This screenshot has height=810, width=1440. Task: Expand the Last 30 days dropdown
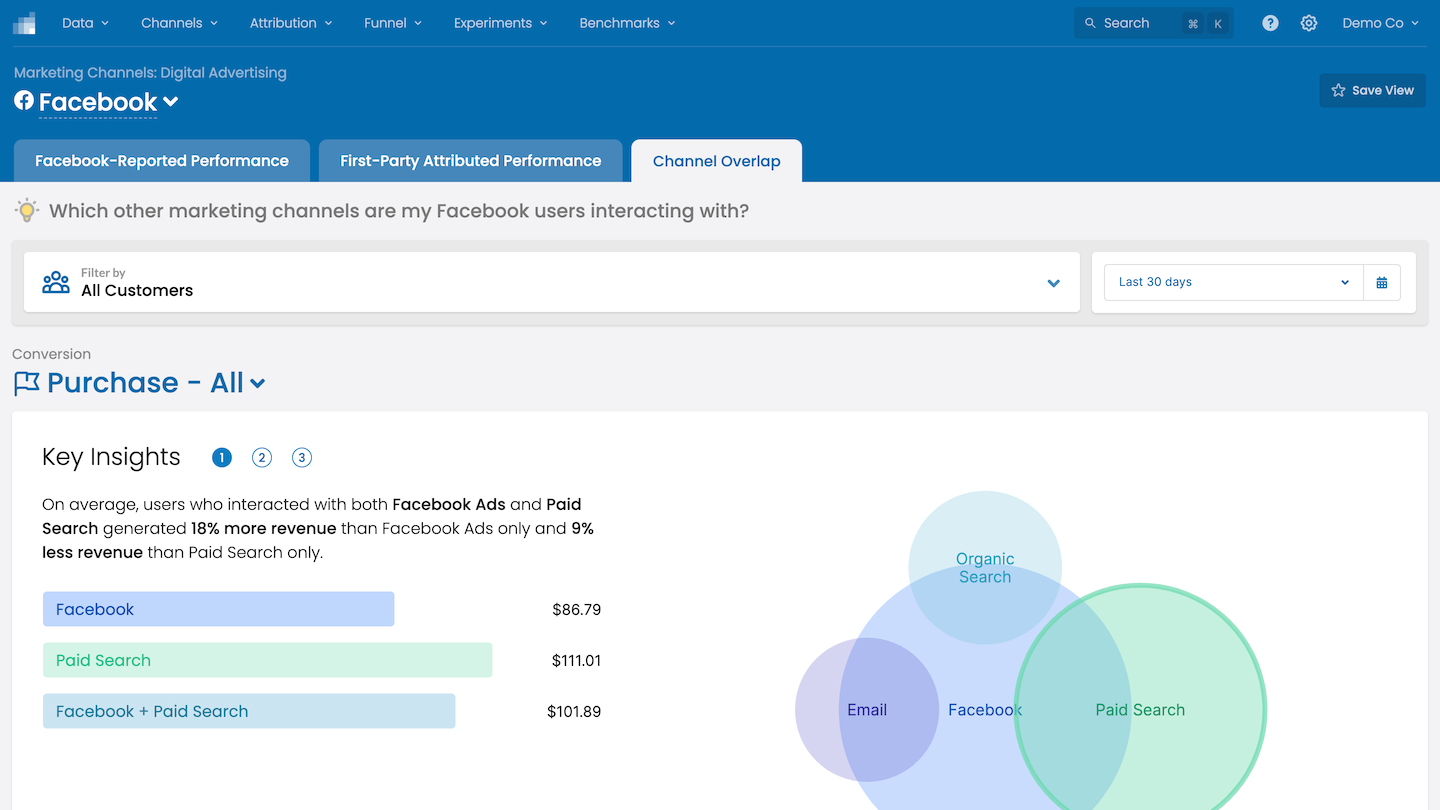(x=1233, y=282)
